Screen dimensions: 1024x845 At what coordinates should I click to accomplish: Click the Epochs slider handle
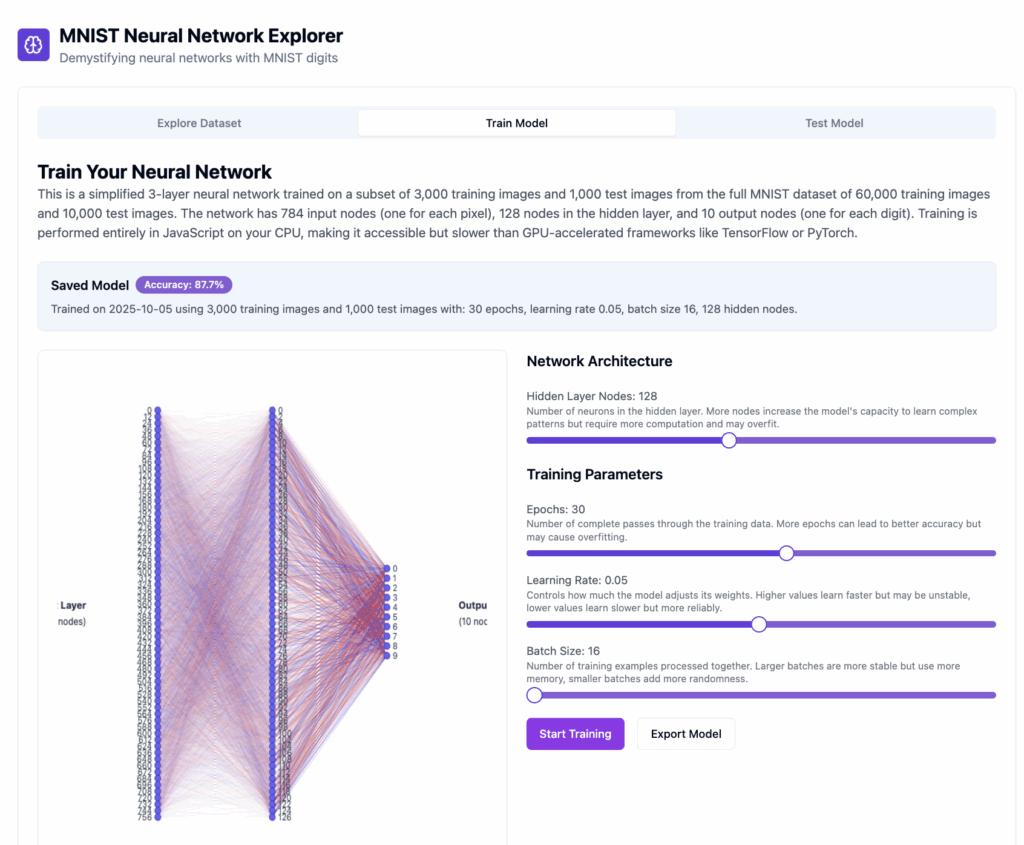click(786, 553)
